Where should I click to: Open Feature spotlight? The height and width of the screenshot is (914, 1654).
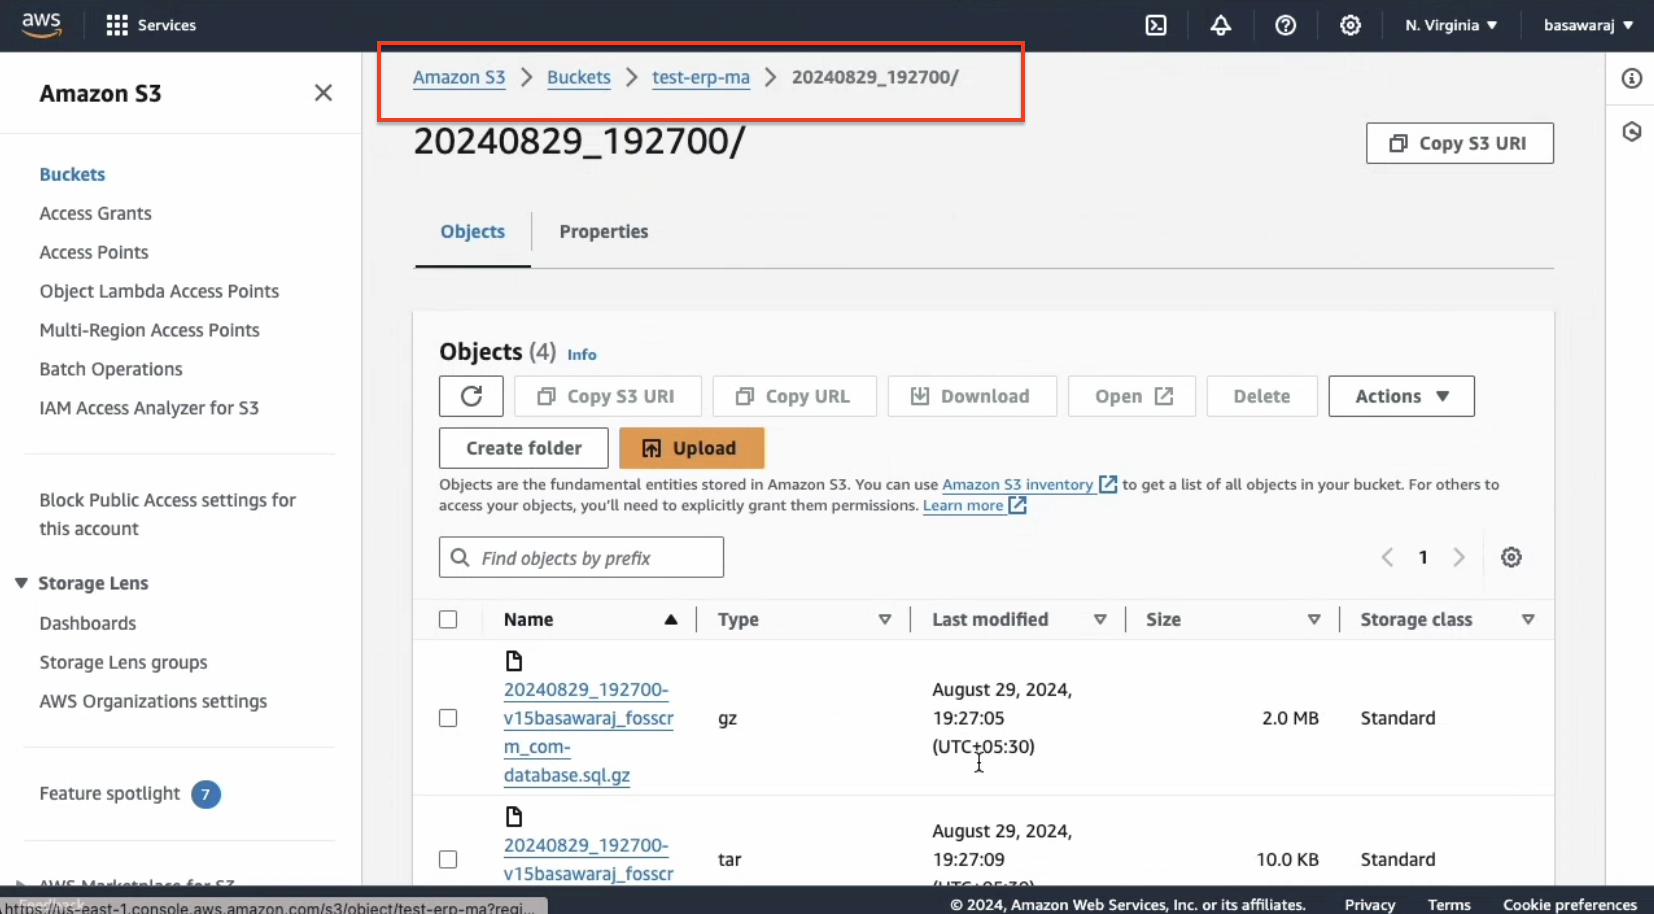coord(110,793)
